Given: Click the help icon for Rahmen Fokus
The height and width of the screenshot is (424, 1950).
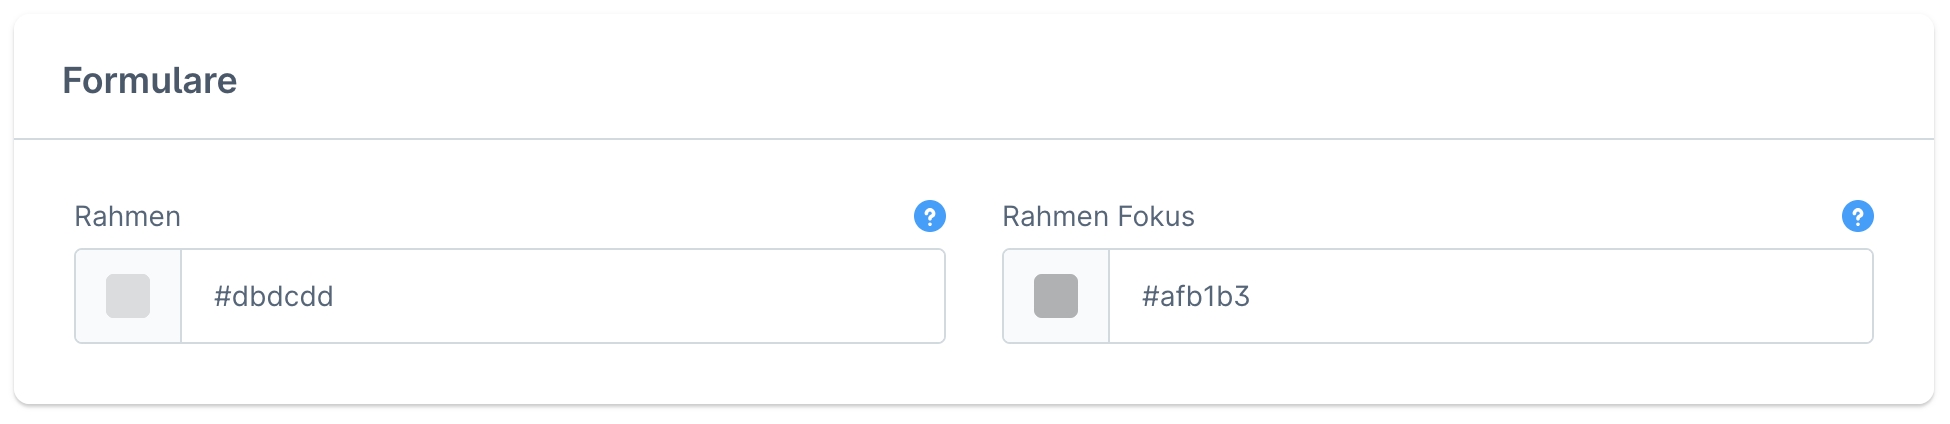Looking at the screenshot, I should tap(1857, 216).
